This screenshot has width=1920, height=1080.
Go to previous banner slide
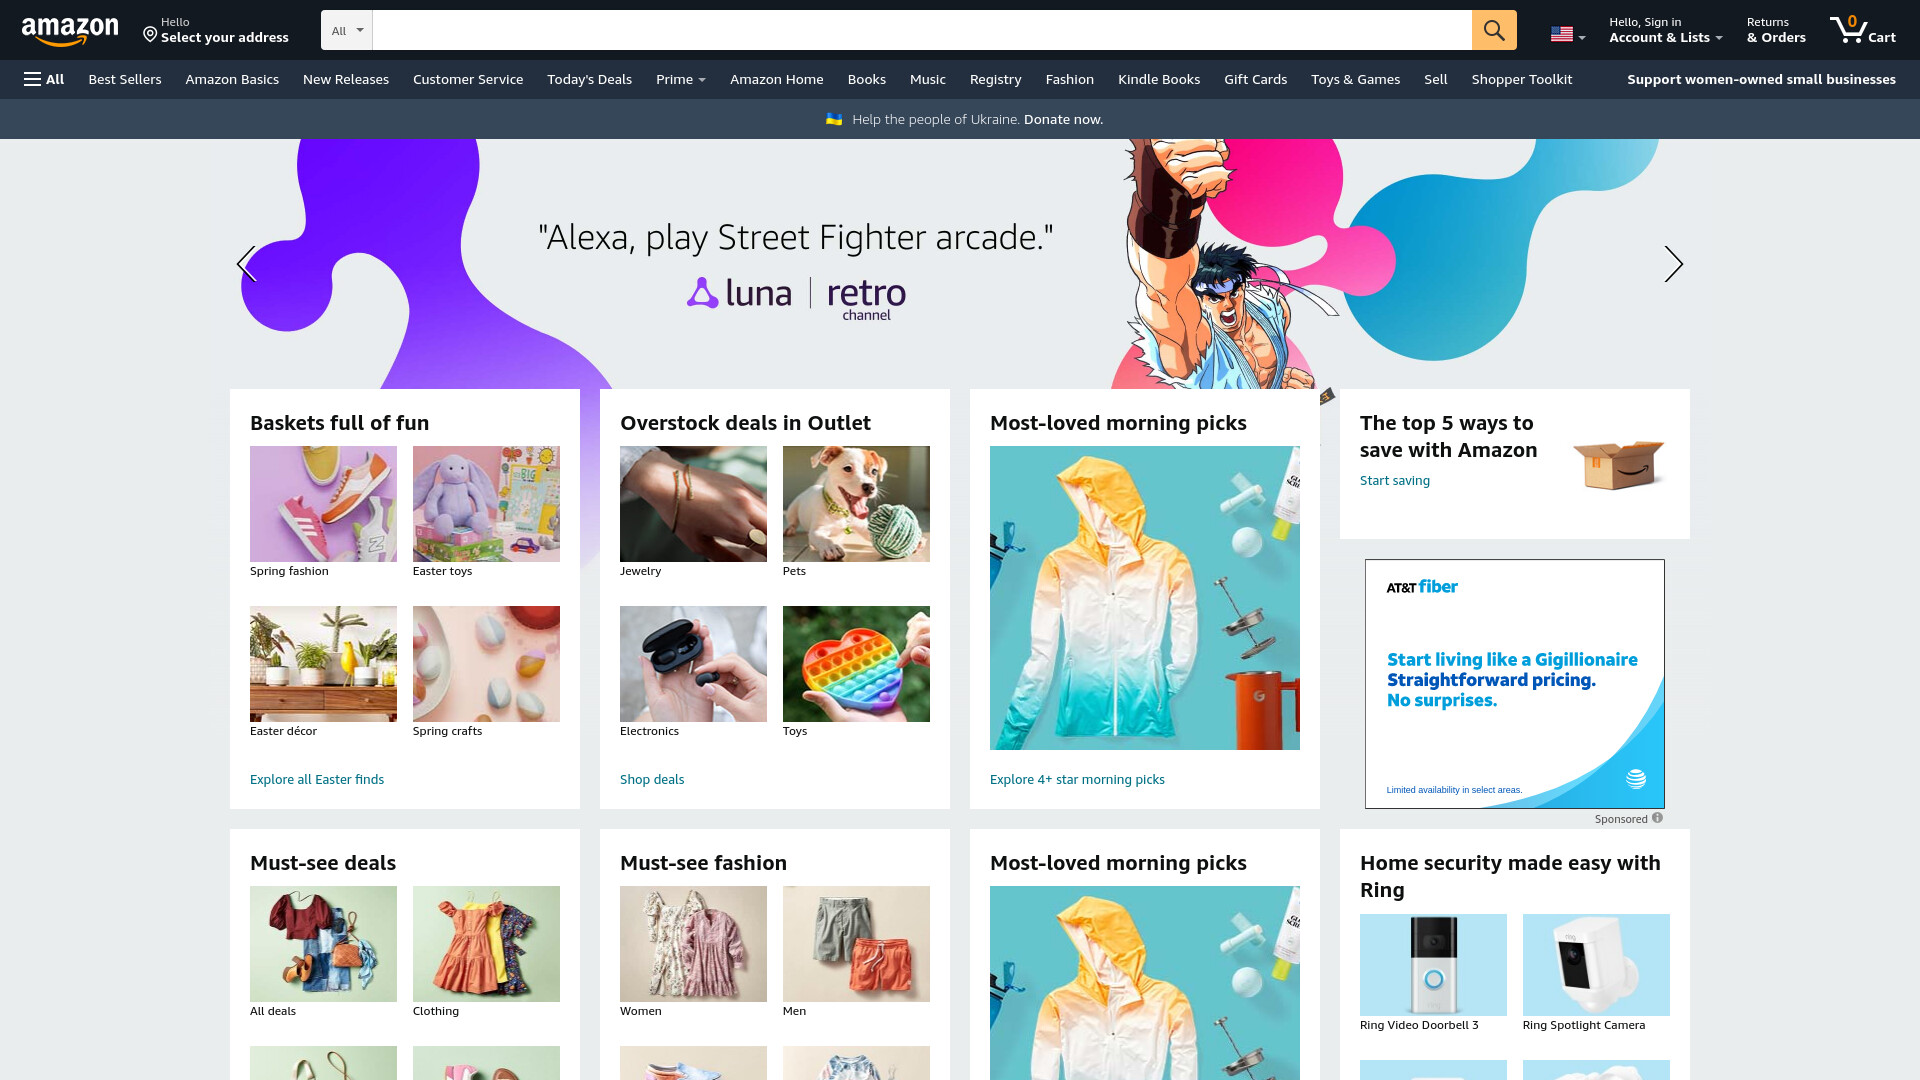(247, 264)
